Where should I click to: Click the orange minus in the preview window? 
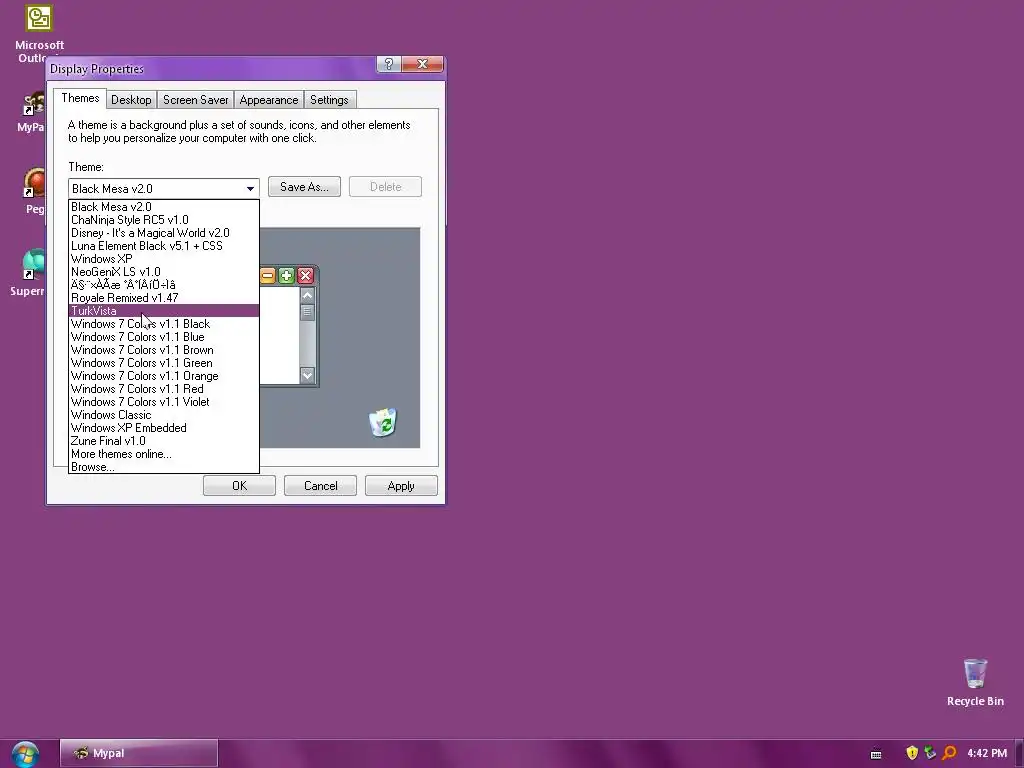point(268,276)
